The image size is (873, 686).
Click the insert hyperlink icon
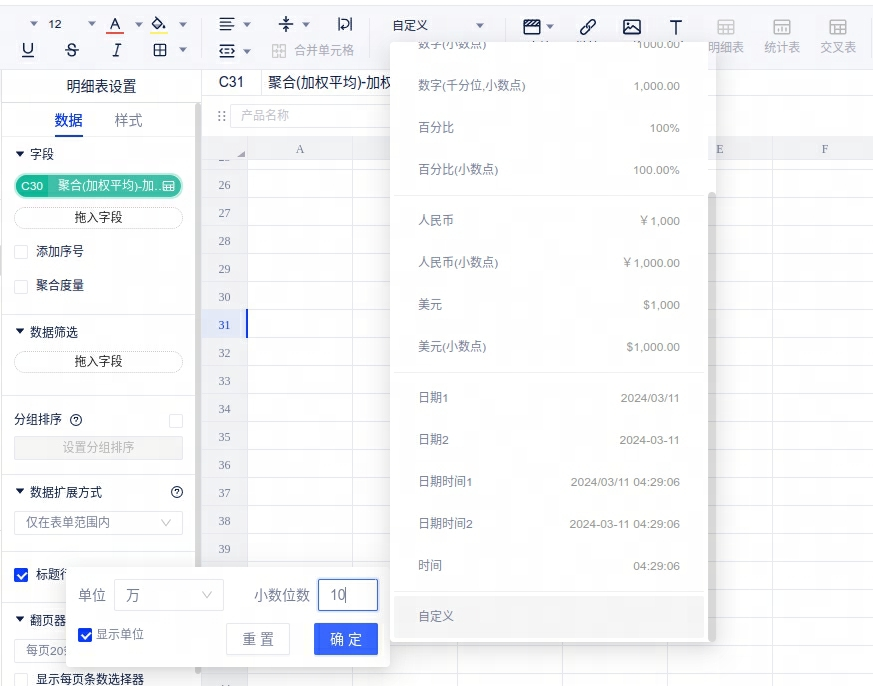tap(588, 27)
